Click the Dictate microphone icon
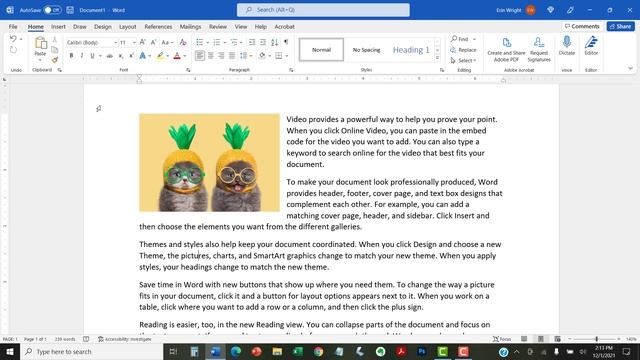This screenshot has width=640, height=360. click(x=567, y=42)
